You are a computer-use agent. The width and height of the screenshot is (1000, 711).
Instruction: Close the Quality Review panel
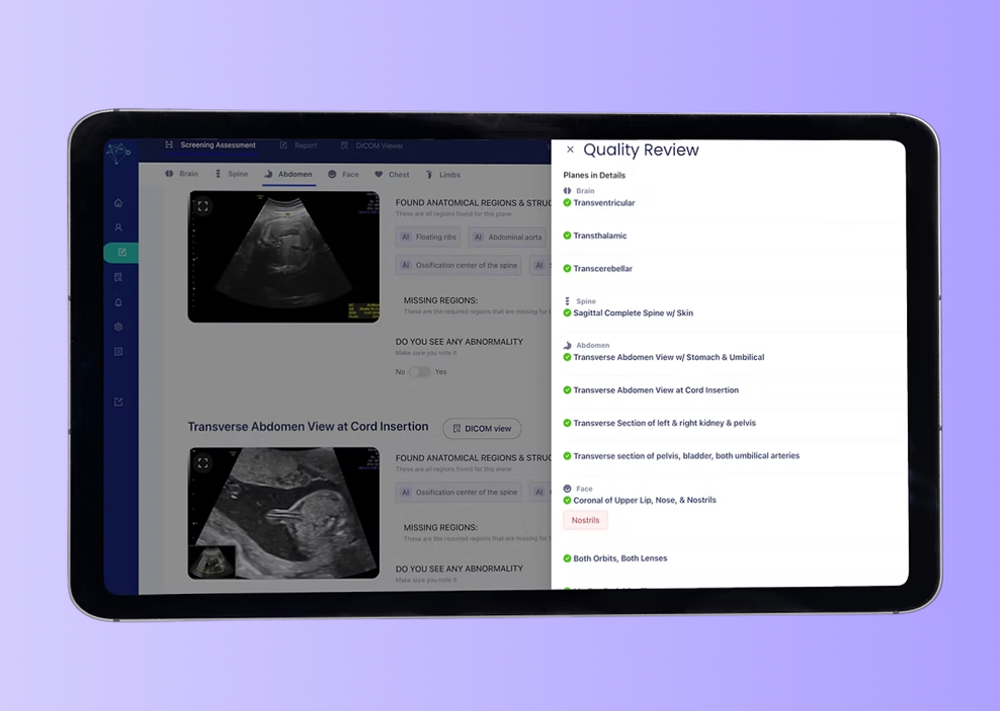click(x=570, y=150)
